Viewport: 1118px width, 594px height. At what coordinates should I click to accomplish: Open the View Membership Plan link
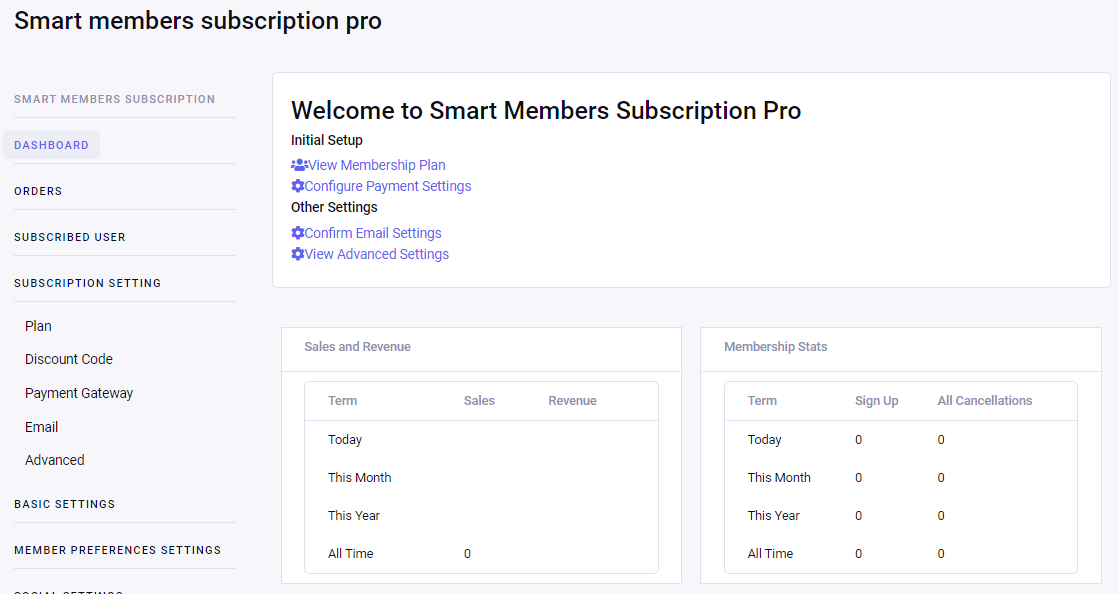click(x=377, y=165)
